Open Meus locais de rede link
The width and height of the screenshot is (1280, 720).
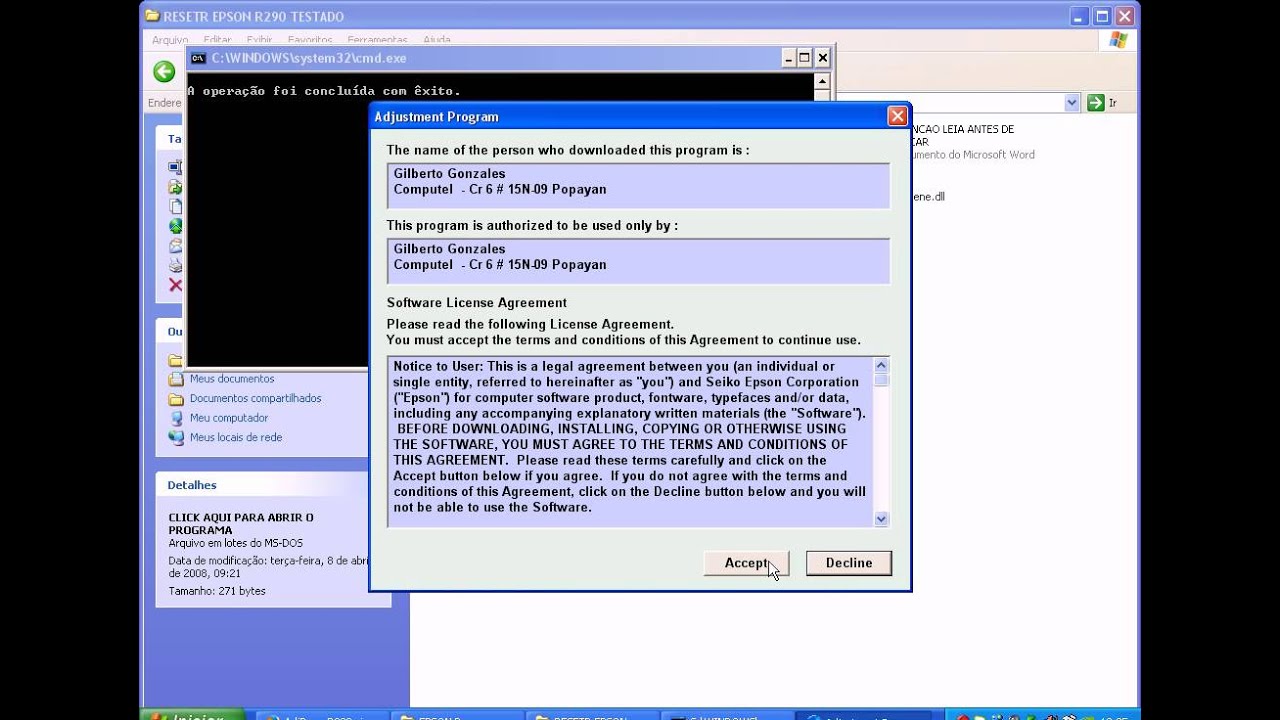point(236,437)
